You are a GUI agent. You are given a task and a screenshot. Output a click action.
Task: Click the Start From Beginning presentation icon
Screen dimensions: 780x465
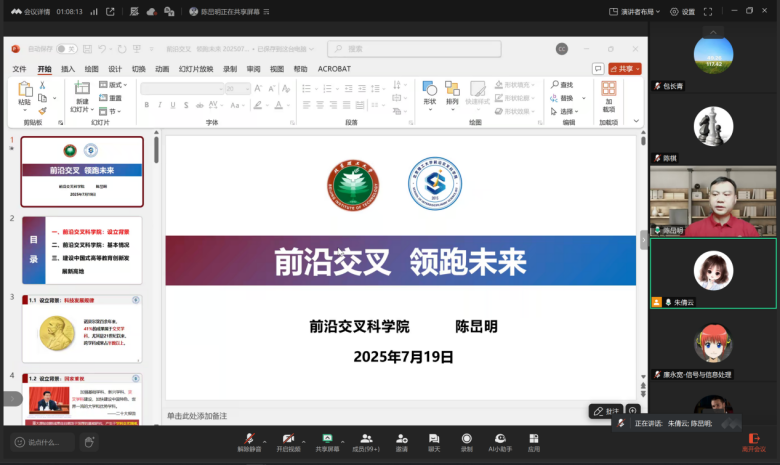click(x=137, y=49)
